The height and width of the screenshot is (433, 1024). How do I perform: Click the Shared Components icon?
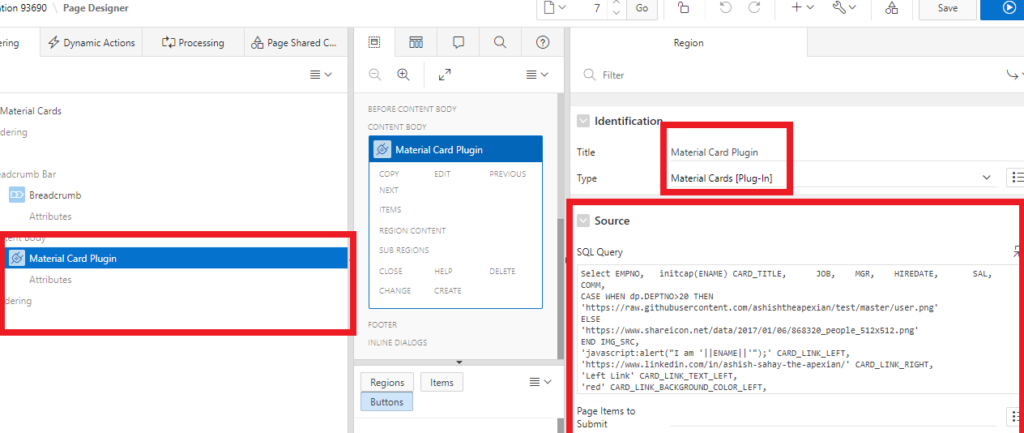tap(891, 8)
